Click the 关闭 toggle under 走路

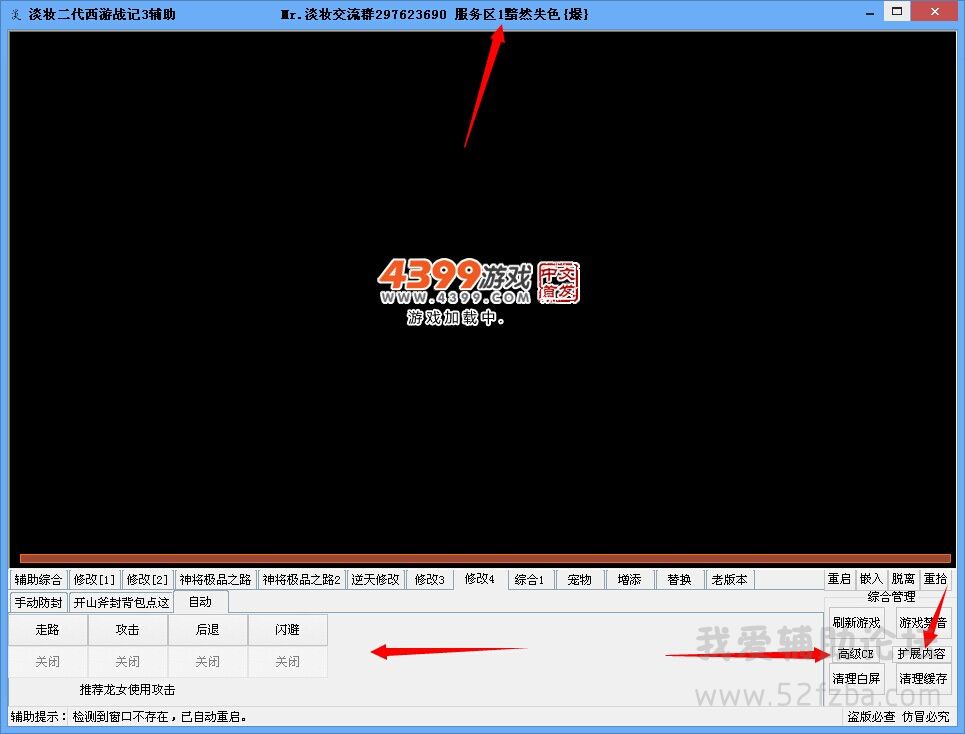(x=47, y=661)
